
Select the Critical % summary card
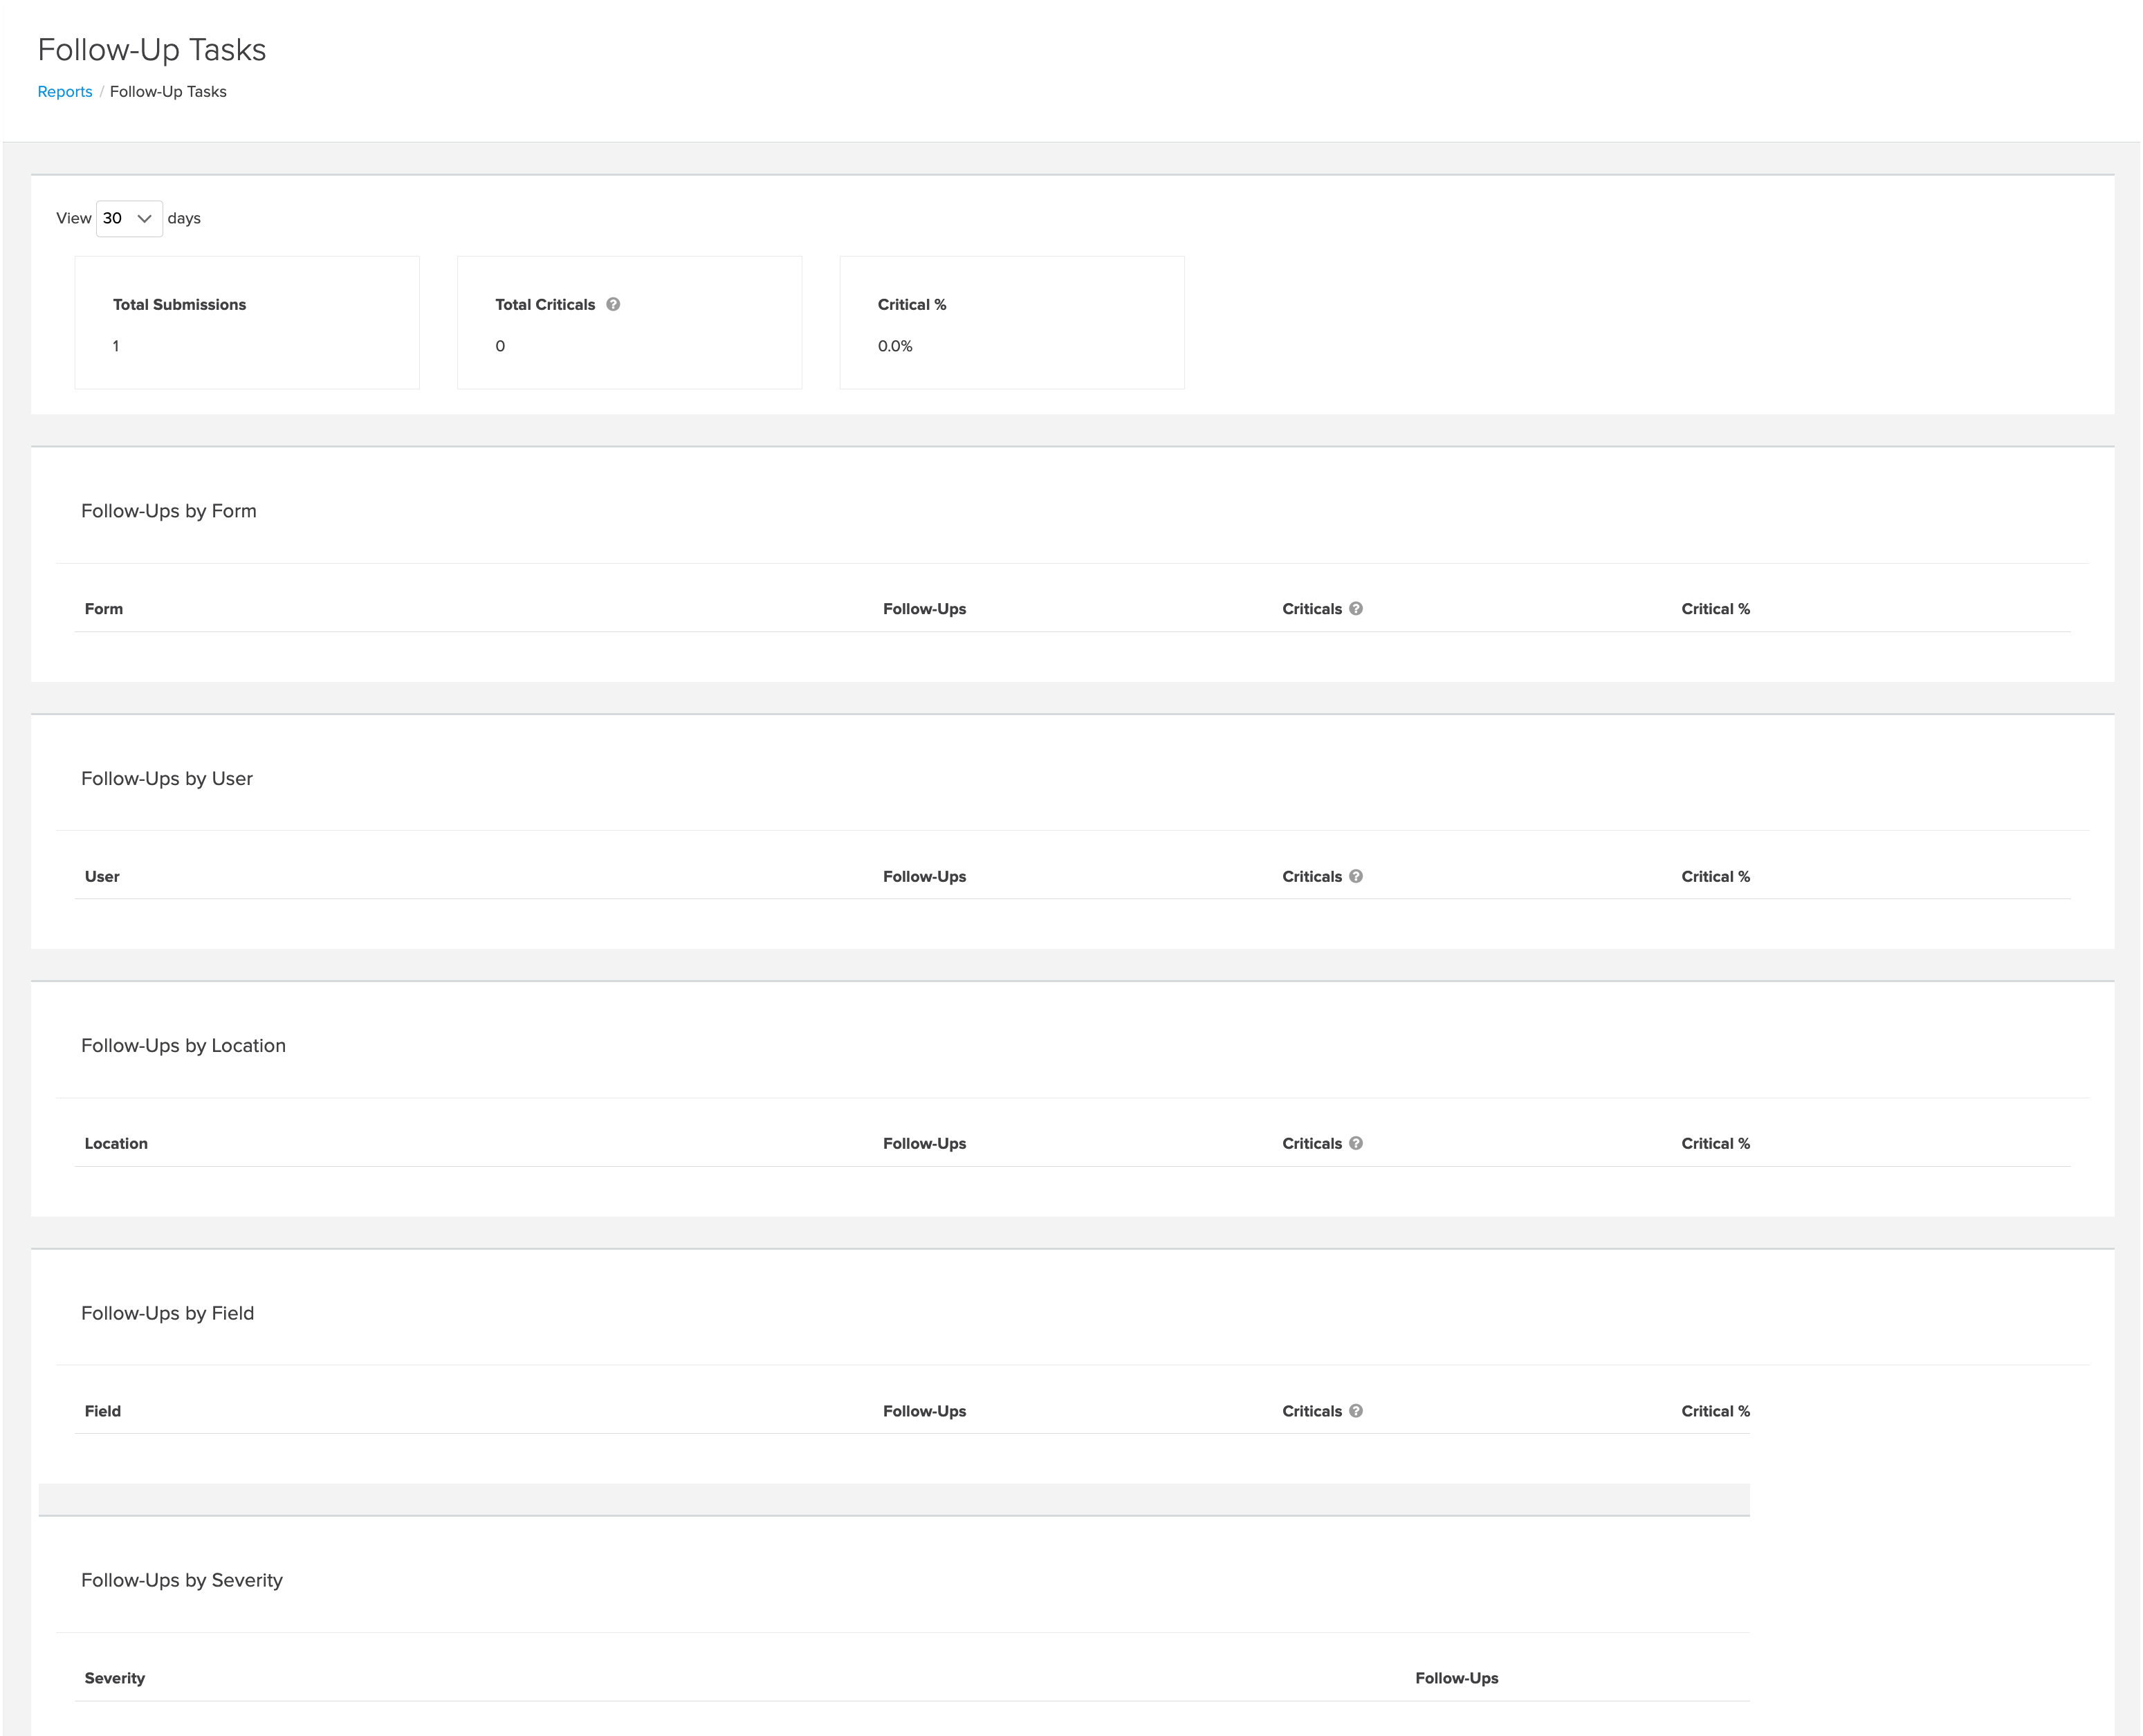pos(1011,323)
